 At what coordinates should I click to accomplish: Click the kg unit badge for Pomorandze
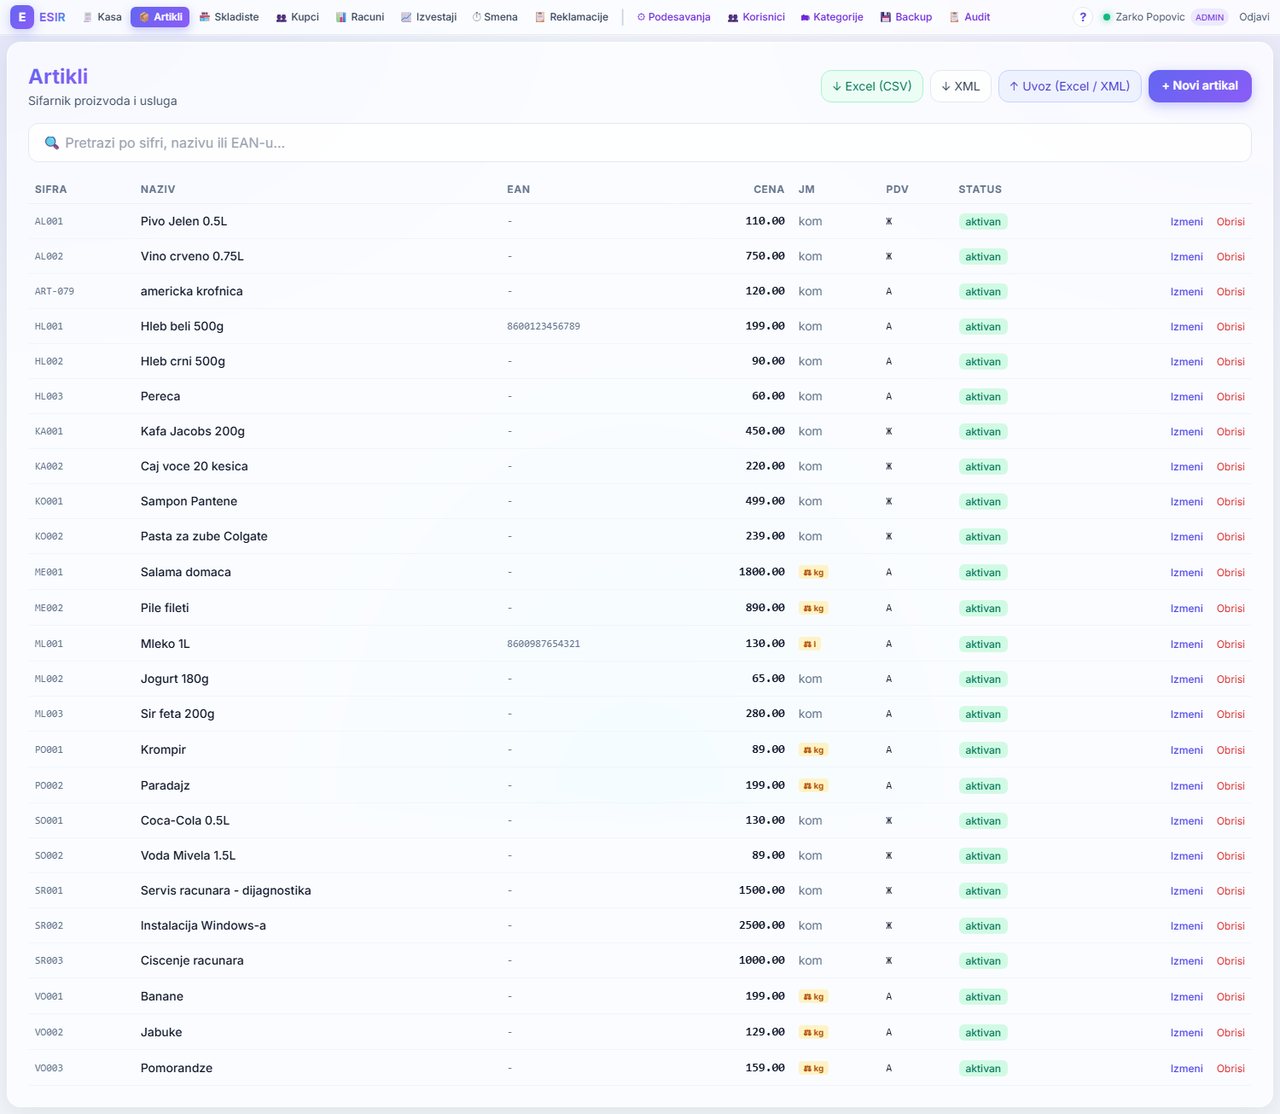tap(813, 1069)
